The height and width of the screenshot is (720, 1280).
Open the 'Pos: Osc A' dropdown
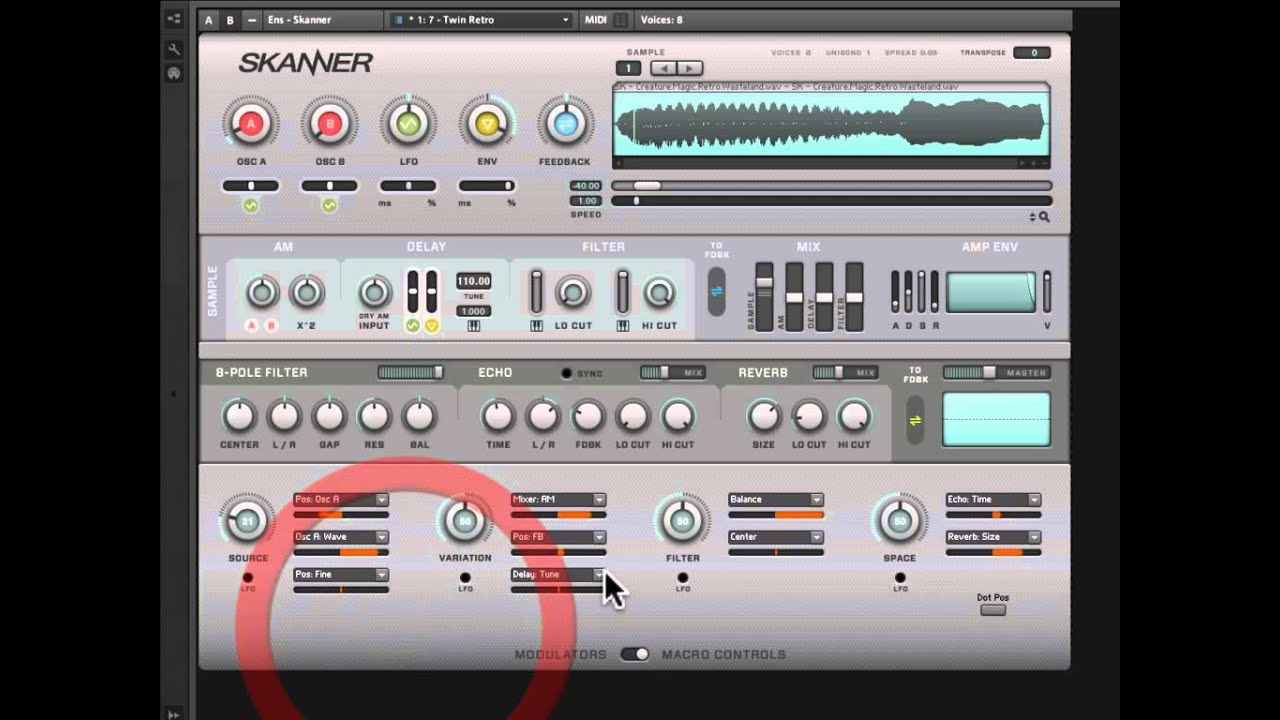(341, 499)
